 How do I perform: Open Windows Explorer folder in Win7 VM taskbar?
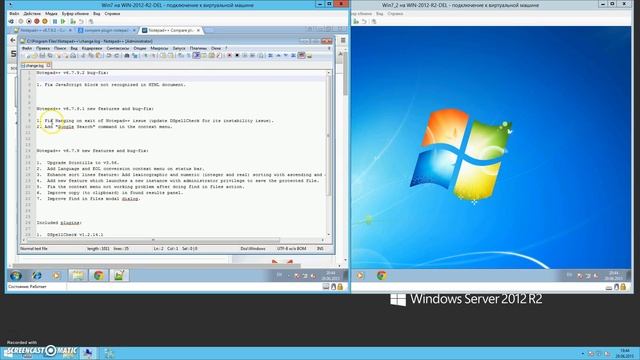[78, 276]
